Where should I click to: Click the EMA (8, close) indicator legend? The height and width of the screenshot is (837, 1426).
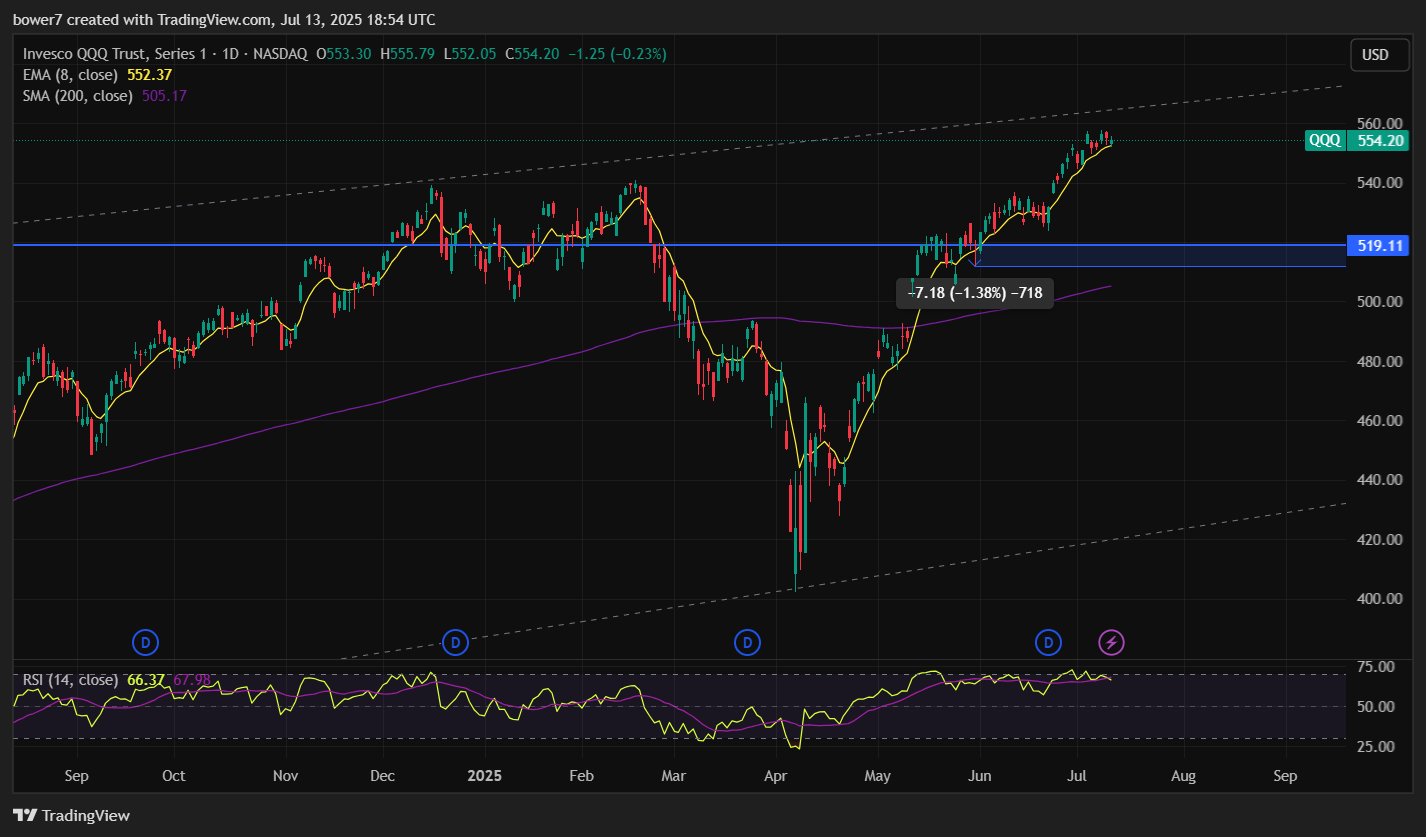(x=69, y=75)
